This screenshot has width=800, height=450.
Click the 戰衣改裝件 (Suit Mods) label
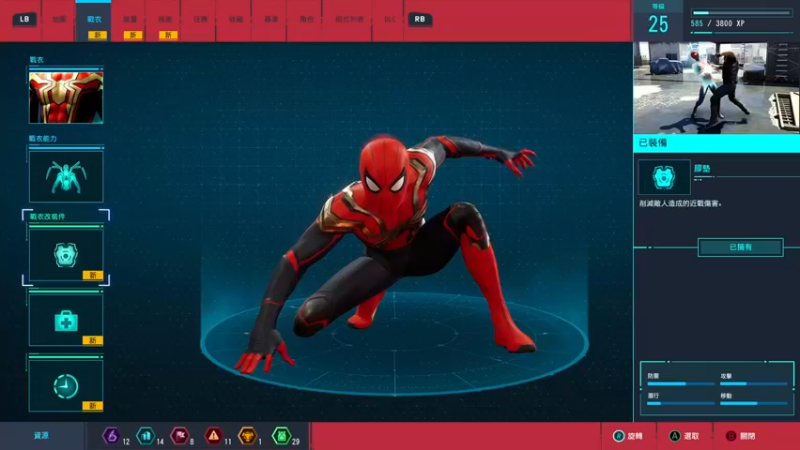pyautogui.click(x=47, y=216)
